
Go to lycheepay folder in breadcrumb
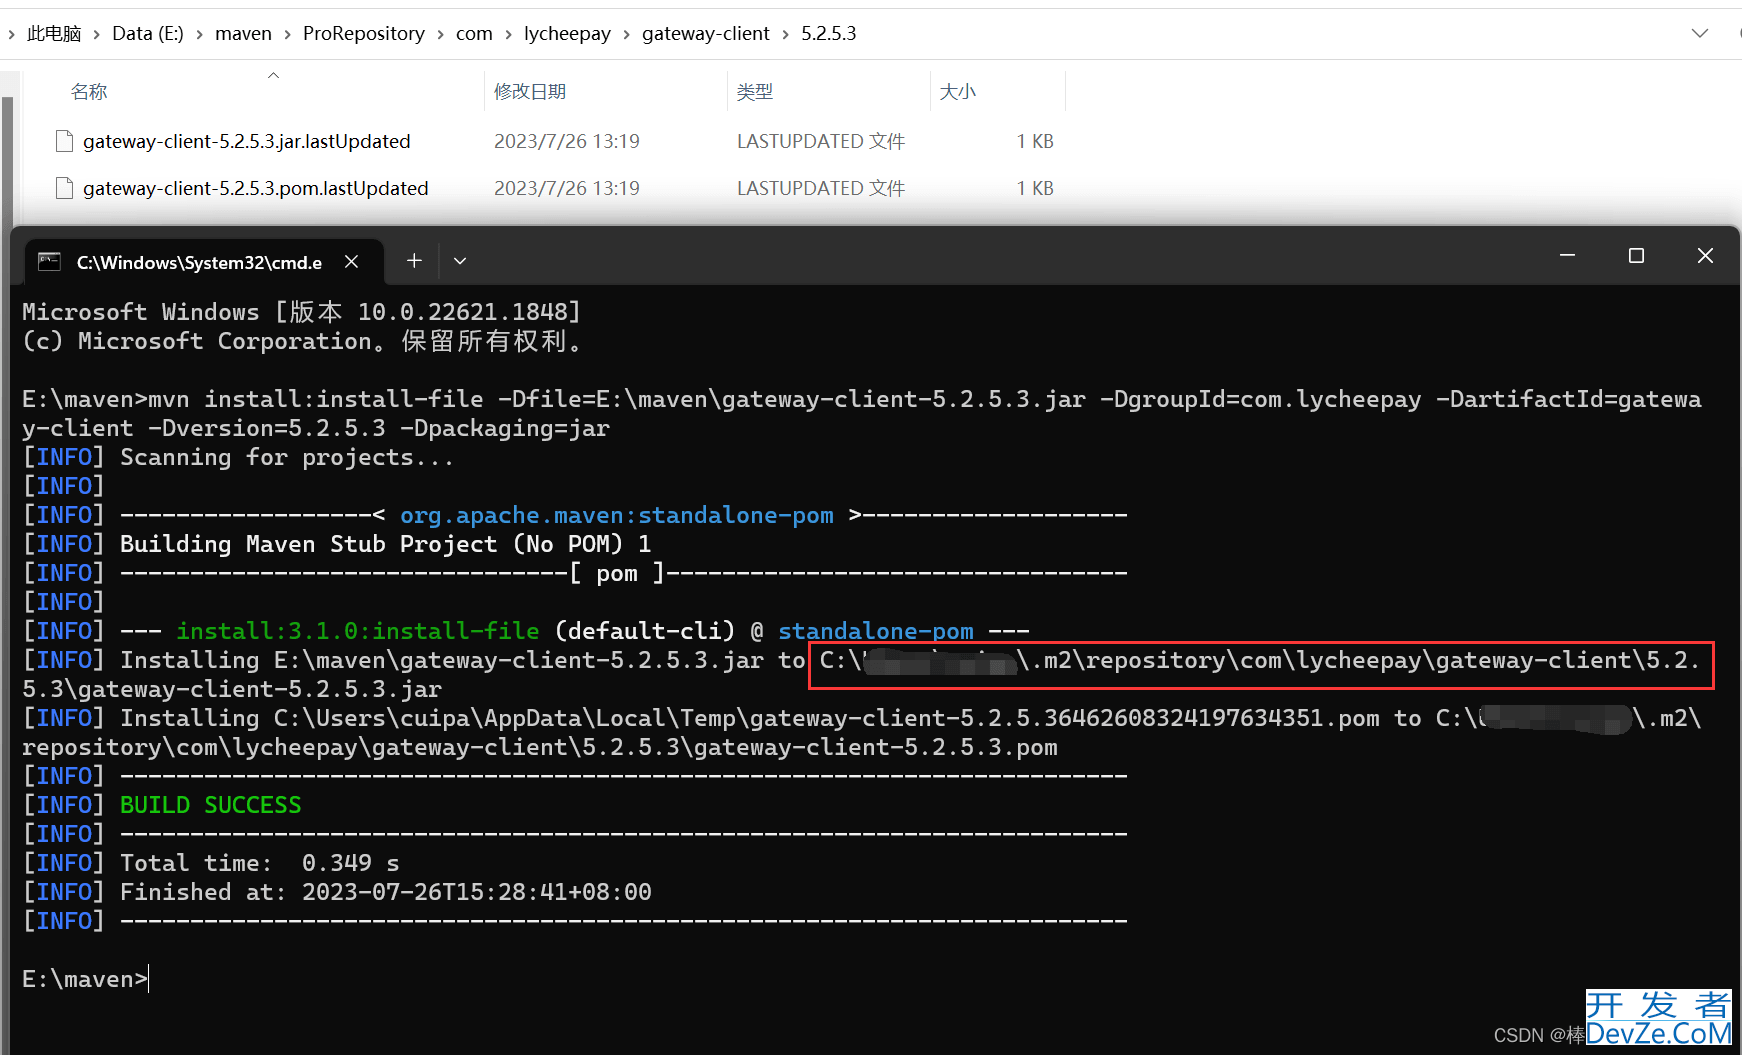(x=567, y=33)
